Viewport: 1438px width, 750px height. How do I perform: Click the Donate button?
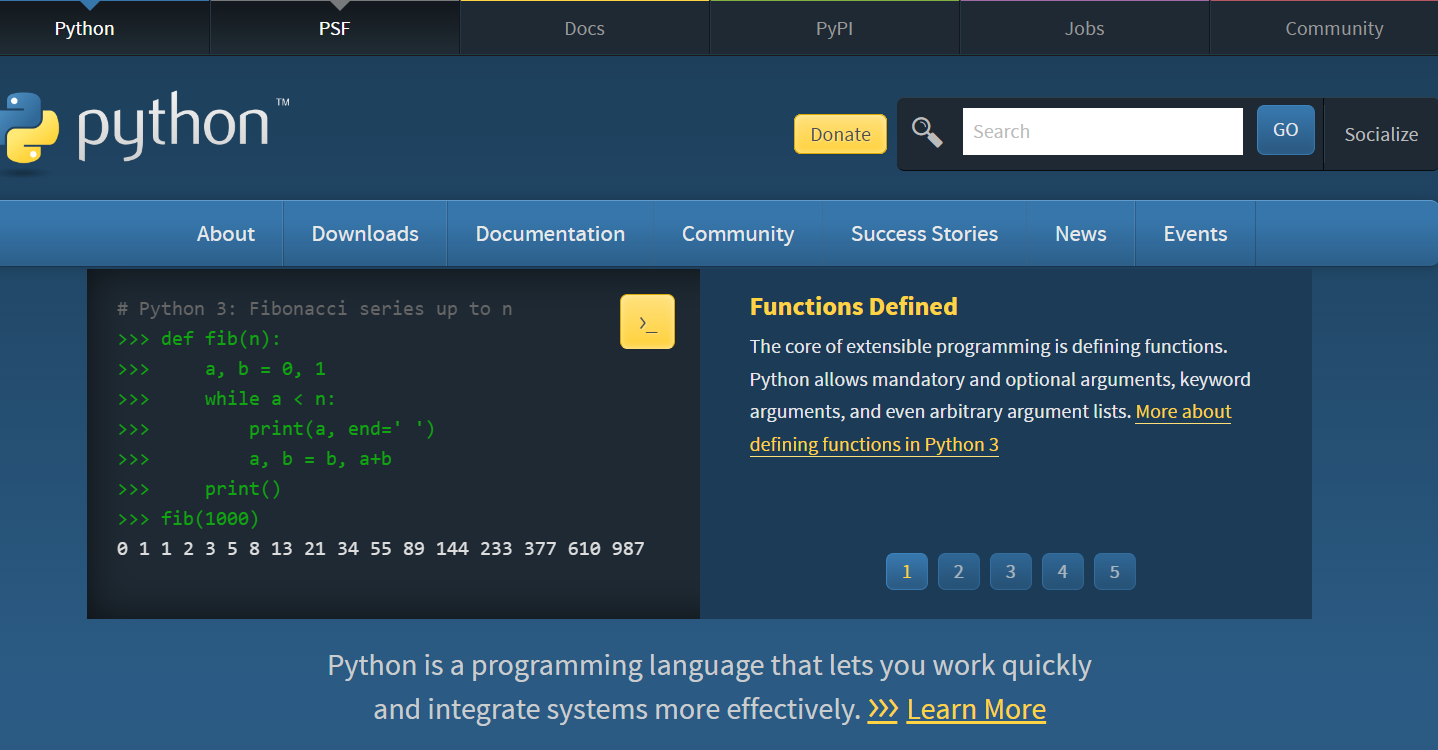[x=840, y=134]
